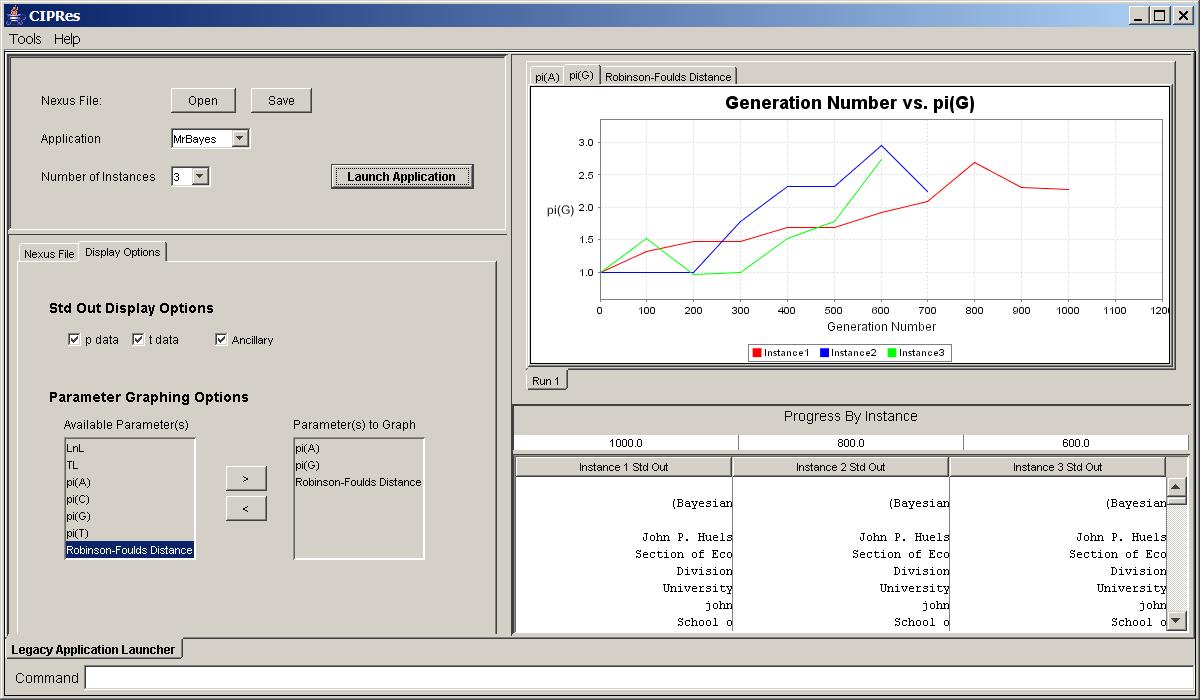This screenshot has height=700, width=1200.
Task: Toggle the p data checkbox
Action: coord(74,340)
